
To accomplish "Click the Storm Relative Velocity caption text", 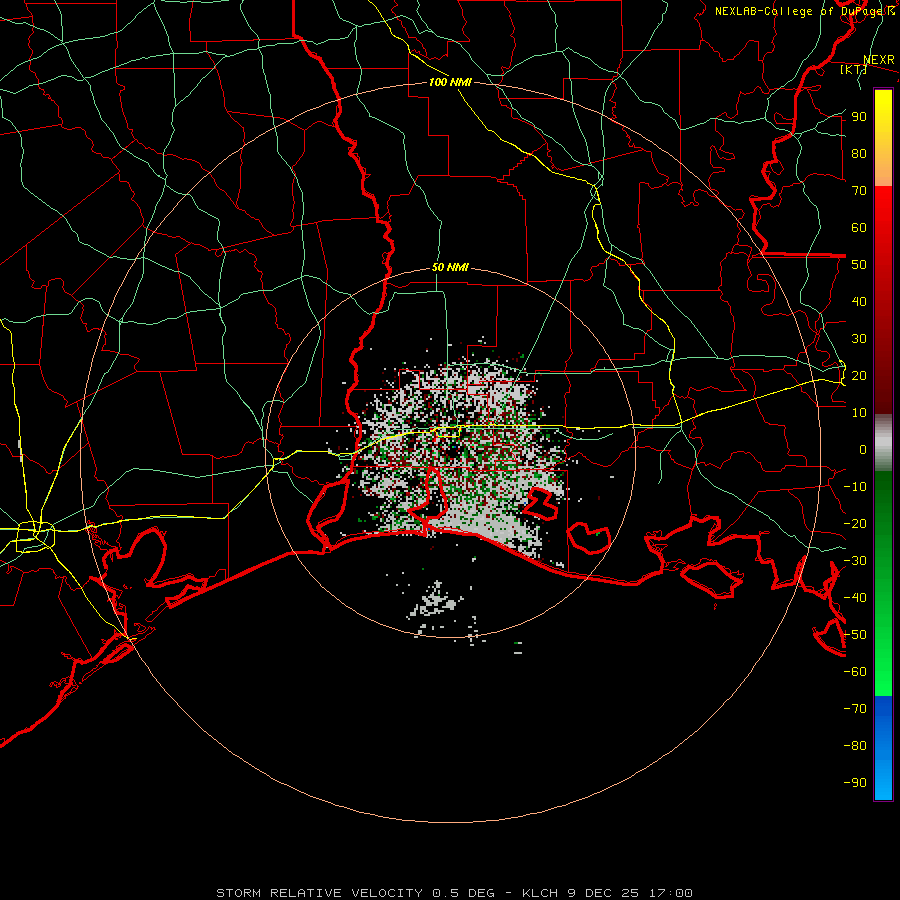I will click(x=454, y=893).
